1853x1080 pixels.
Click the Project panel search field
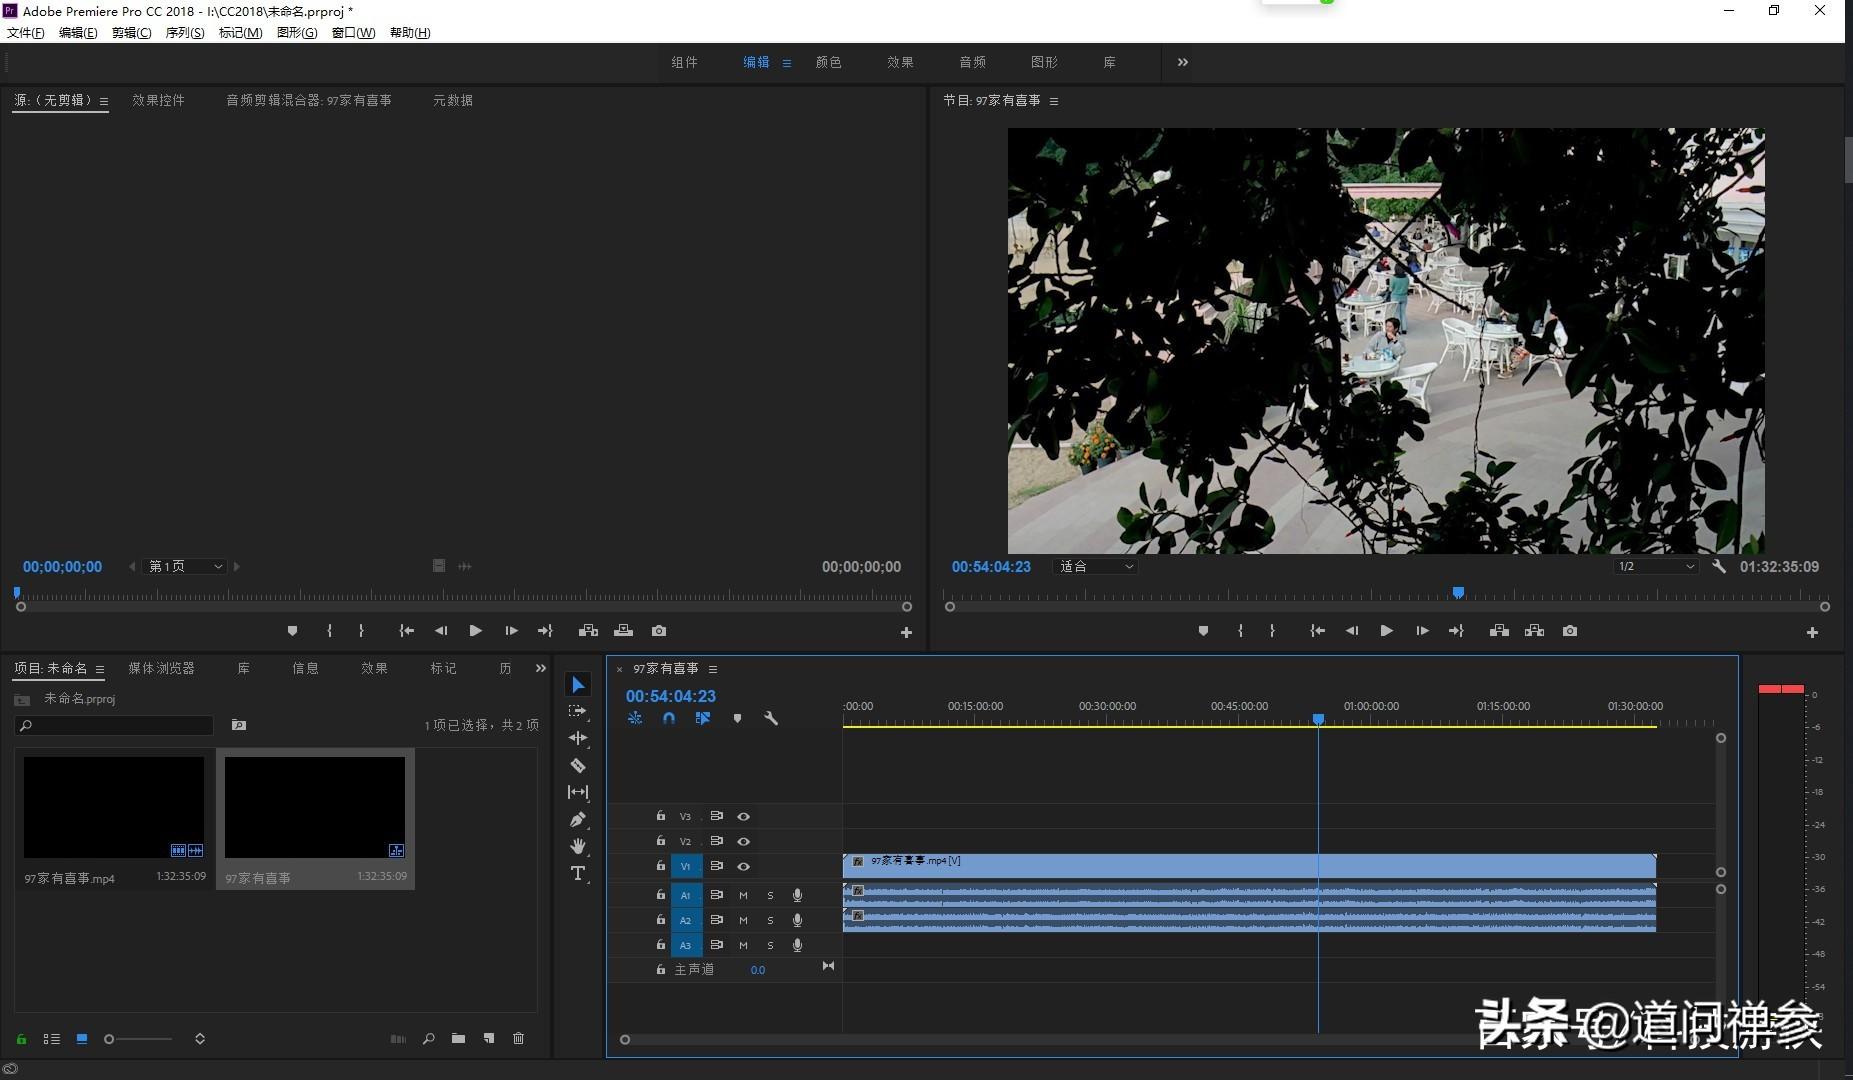point(114,725)
